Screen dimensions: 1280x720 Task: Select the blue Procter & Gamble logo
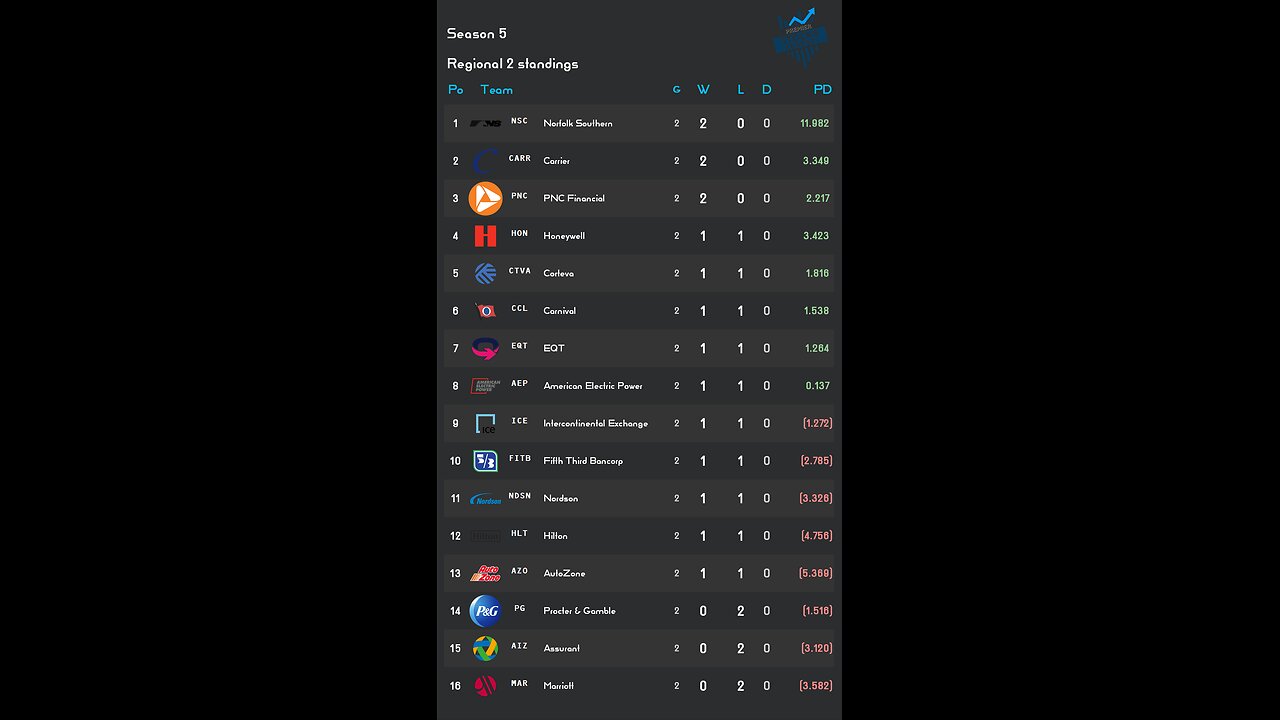(486, 610)
